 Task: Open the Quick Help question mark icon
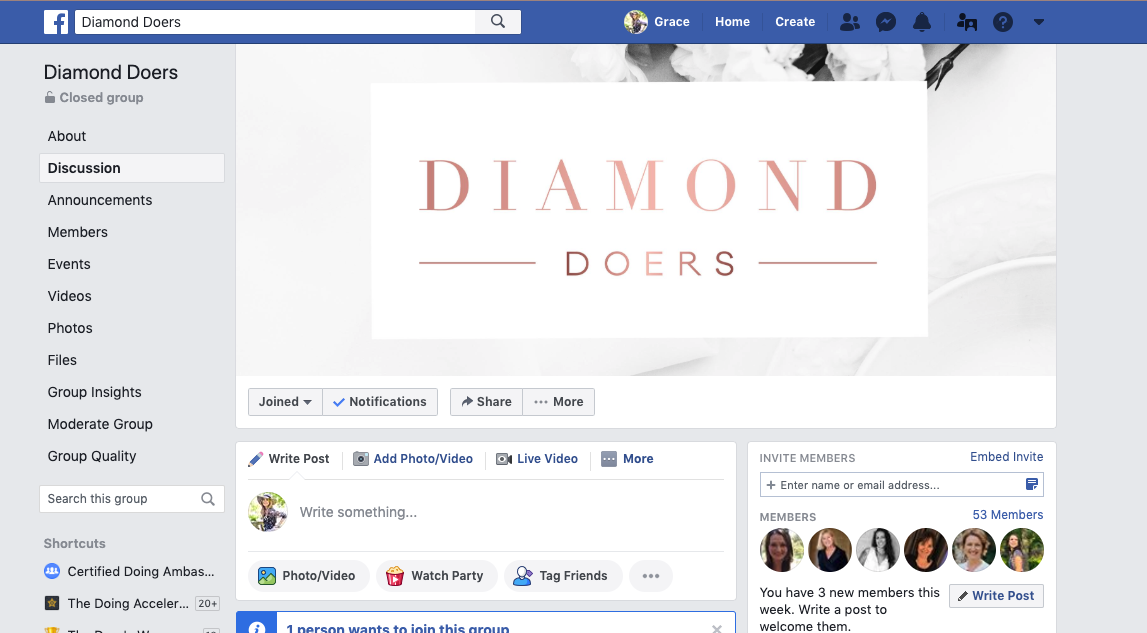tap(1002, 22)
